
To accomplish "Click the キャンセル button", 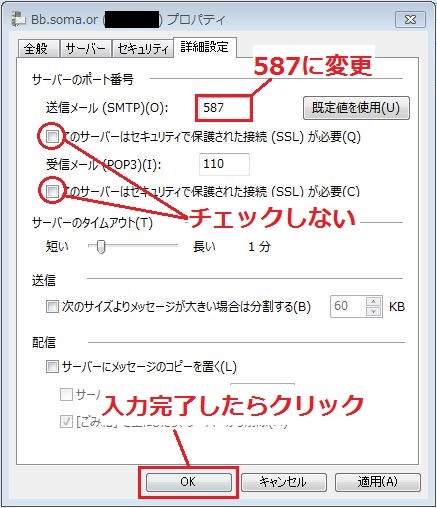I will tap(283, 482).
